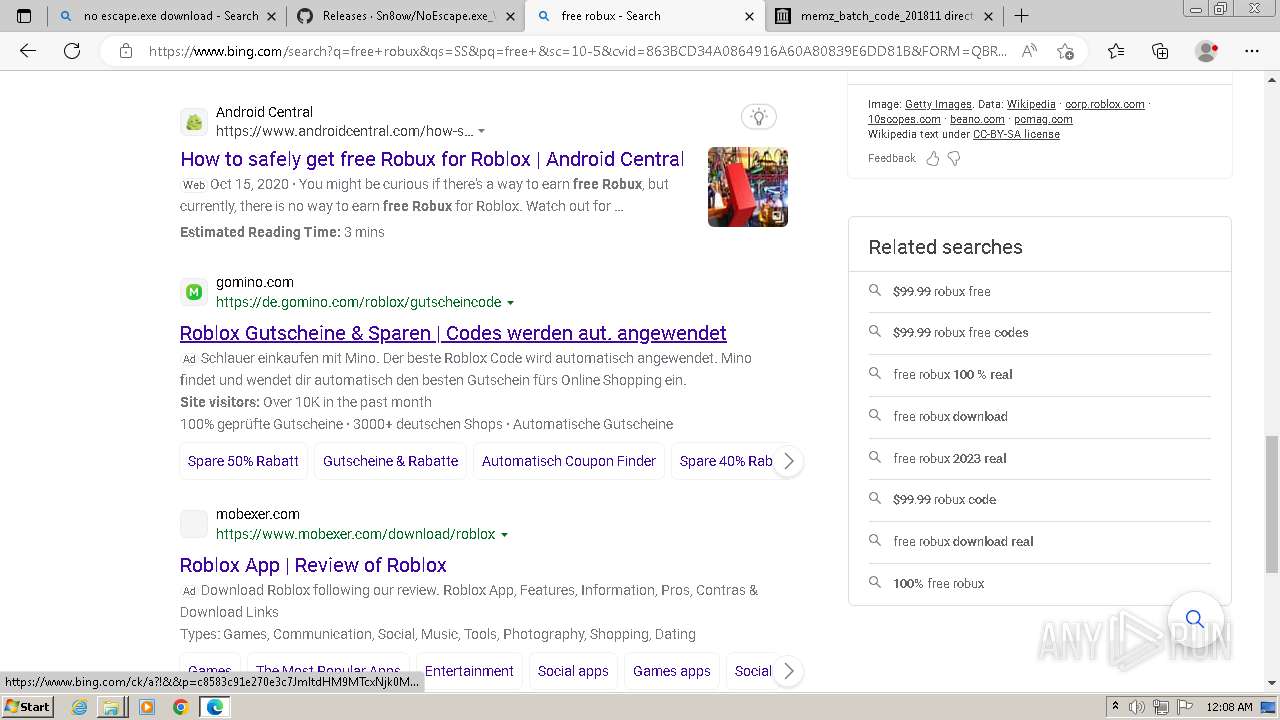
Task: Add this page to favorites
Action: (1065, 51)
